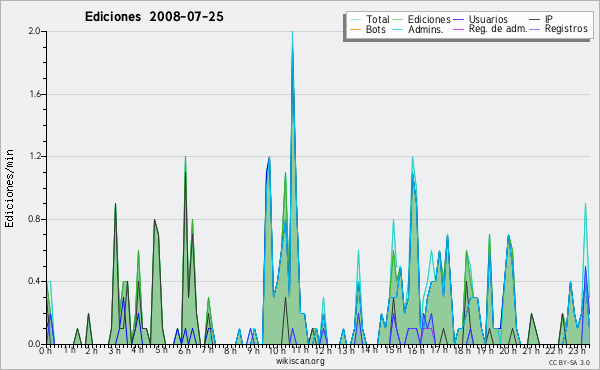Click the y-axis value 2.0
The height and width of the screenshot is (370, 600).
34,31
